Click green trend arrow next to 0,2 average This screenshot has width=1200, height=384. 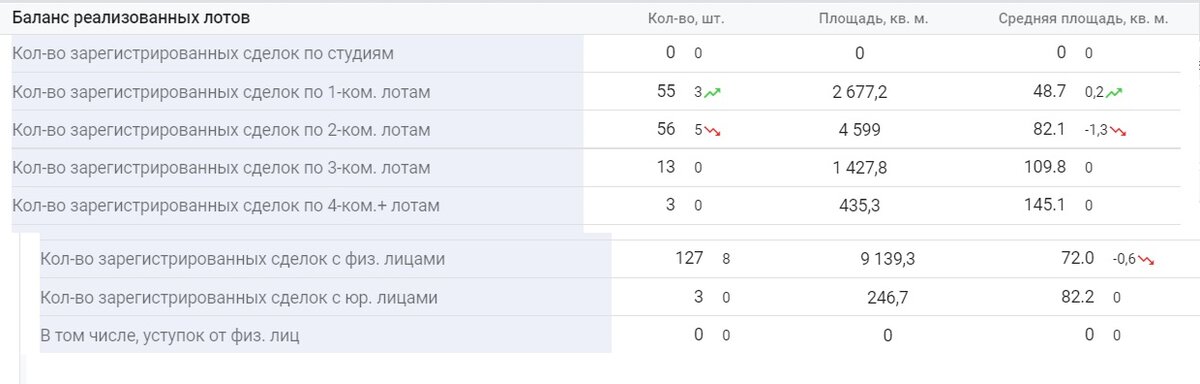click(x=1115, y=92)
